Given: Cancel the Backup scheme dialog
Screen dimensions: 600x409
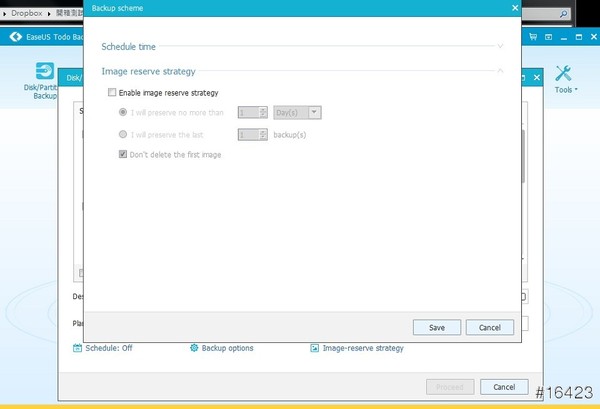Looking at the screenshot, I should [x=490, y=328].
